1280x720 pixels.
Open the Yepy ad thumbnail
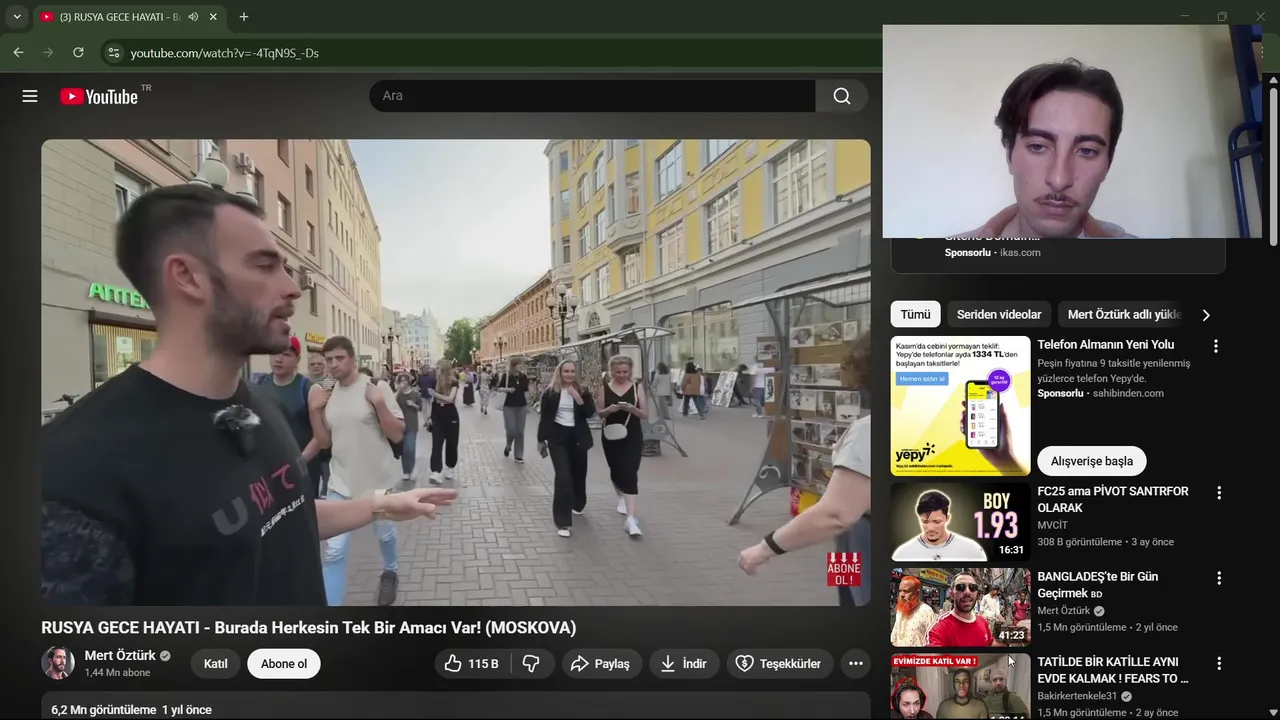tap(960, 406)
